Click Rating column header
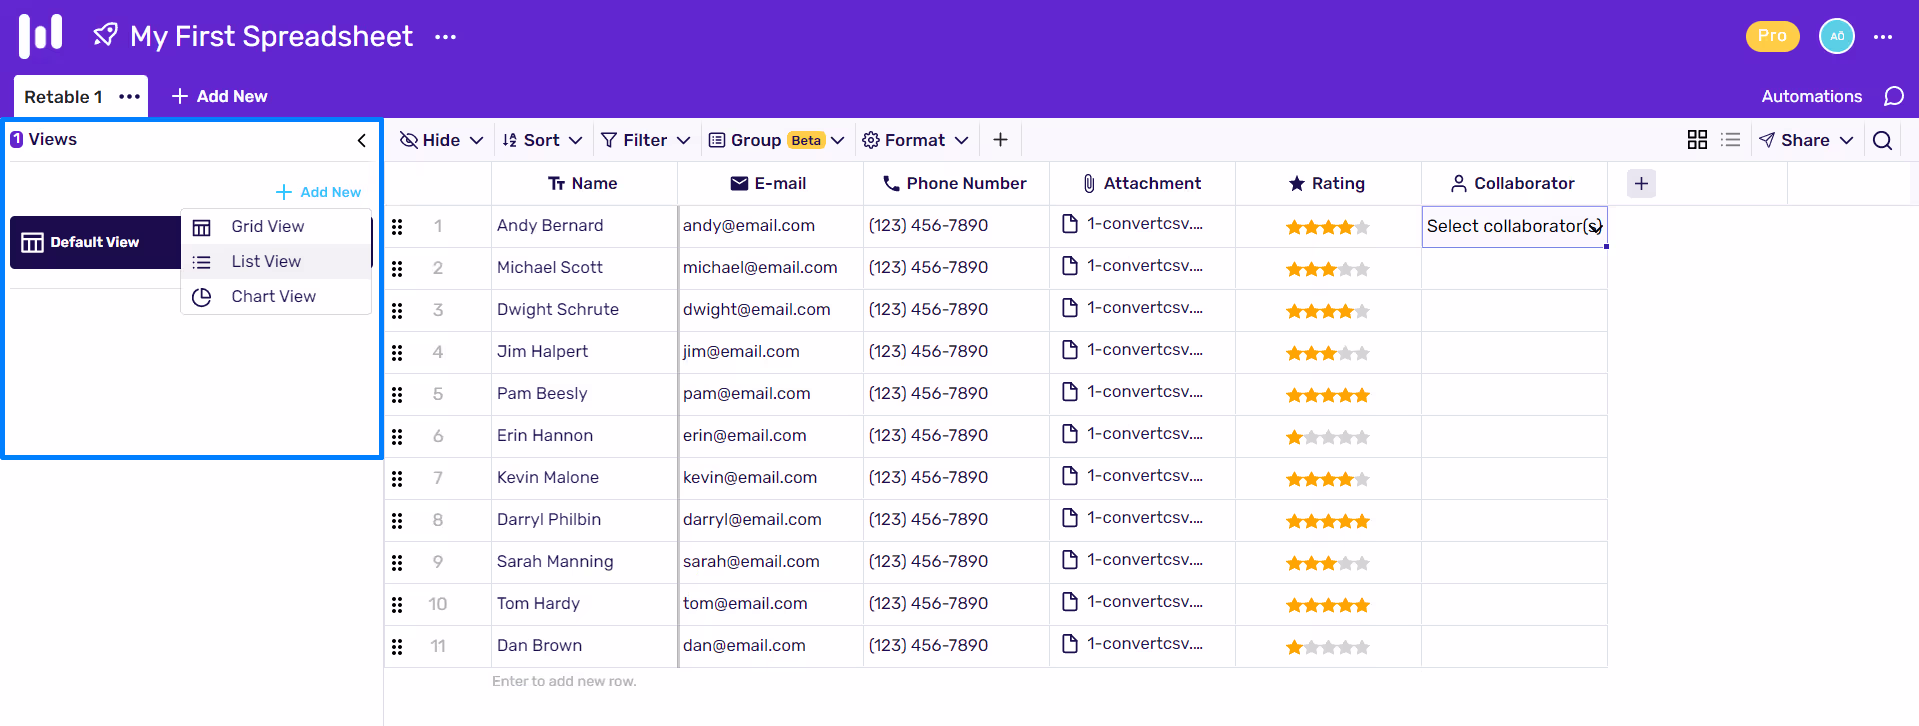This screenshot has width=1919, height=726. [x=1328, y=183]
